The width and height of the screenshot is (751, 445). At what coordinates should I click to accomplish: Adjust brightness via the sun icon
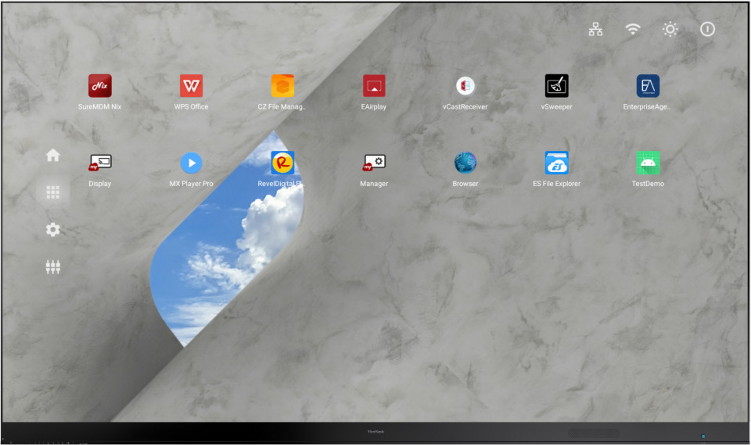[670, 29]
